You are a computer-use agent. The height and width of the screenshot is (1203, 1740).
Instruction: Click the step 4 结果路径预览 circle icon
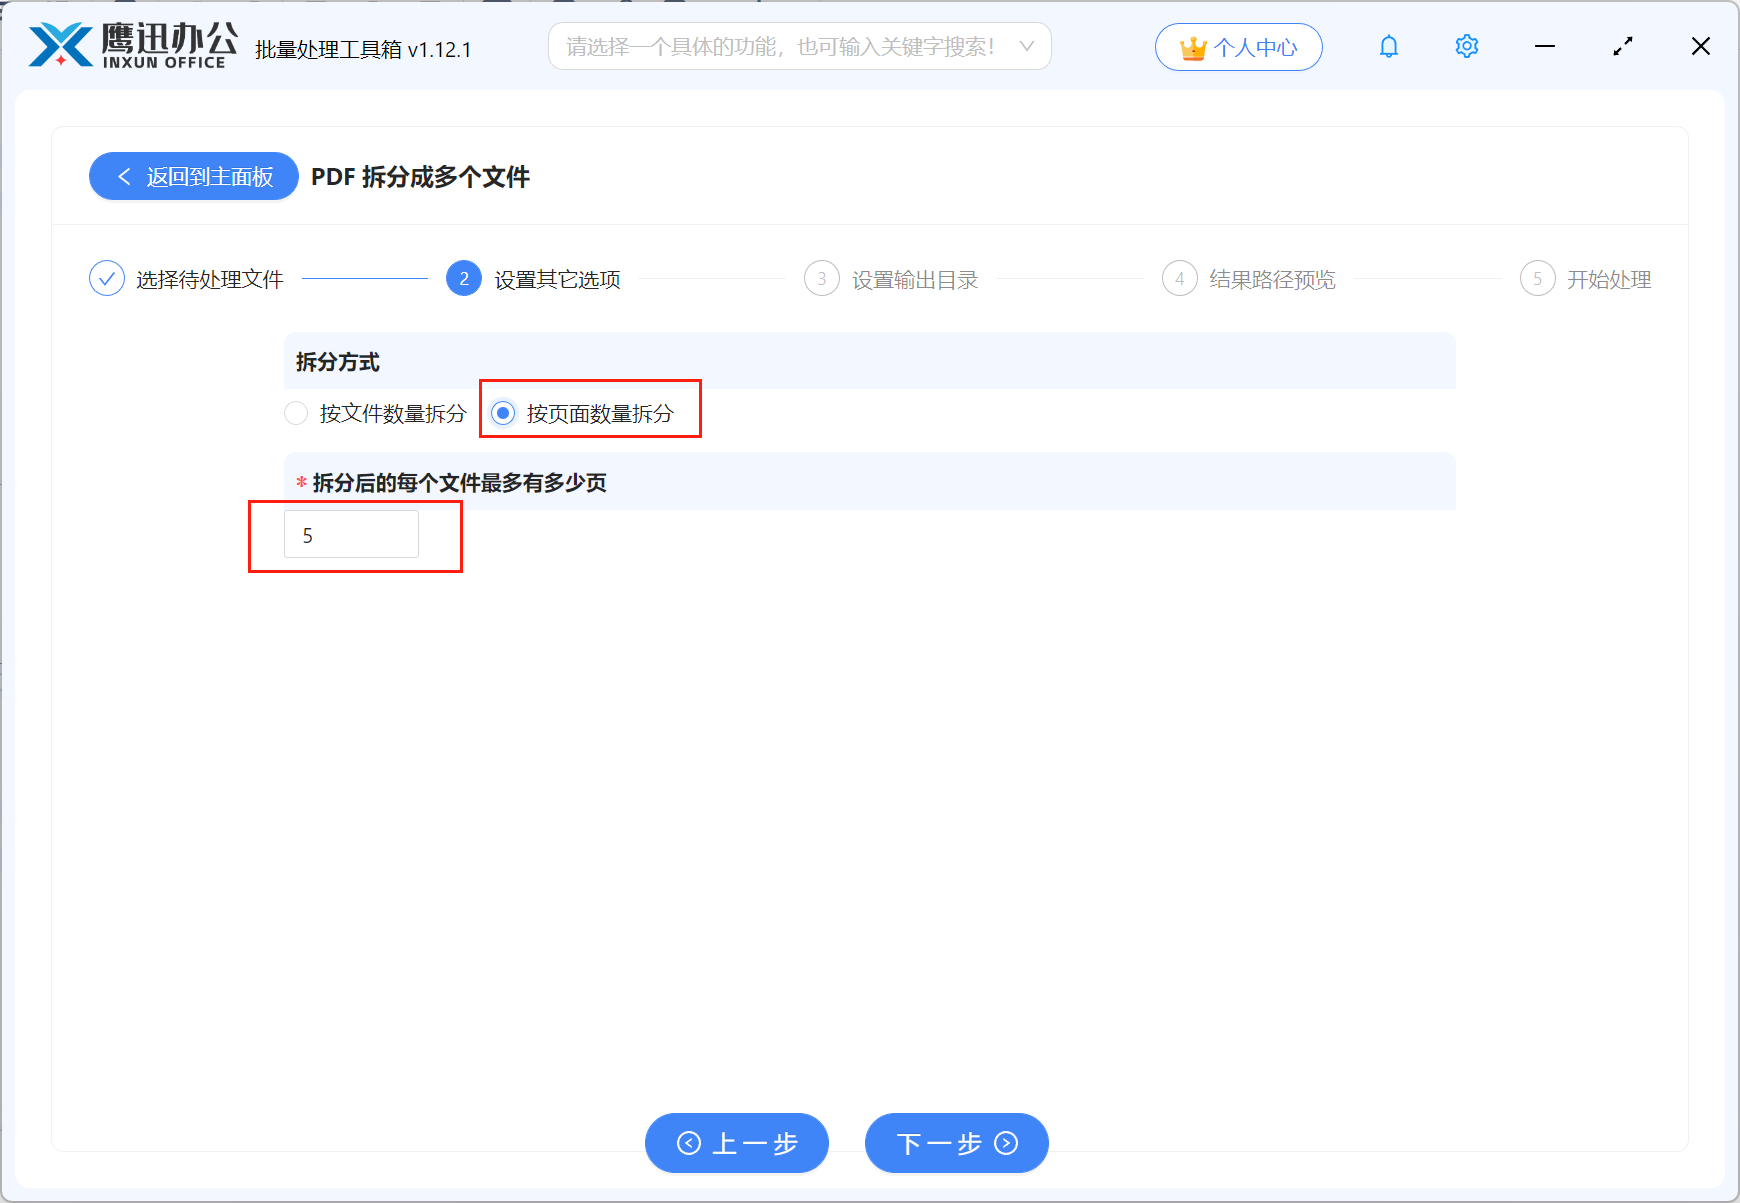(1179, 278)
